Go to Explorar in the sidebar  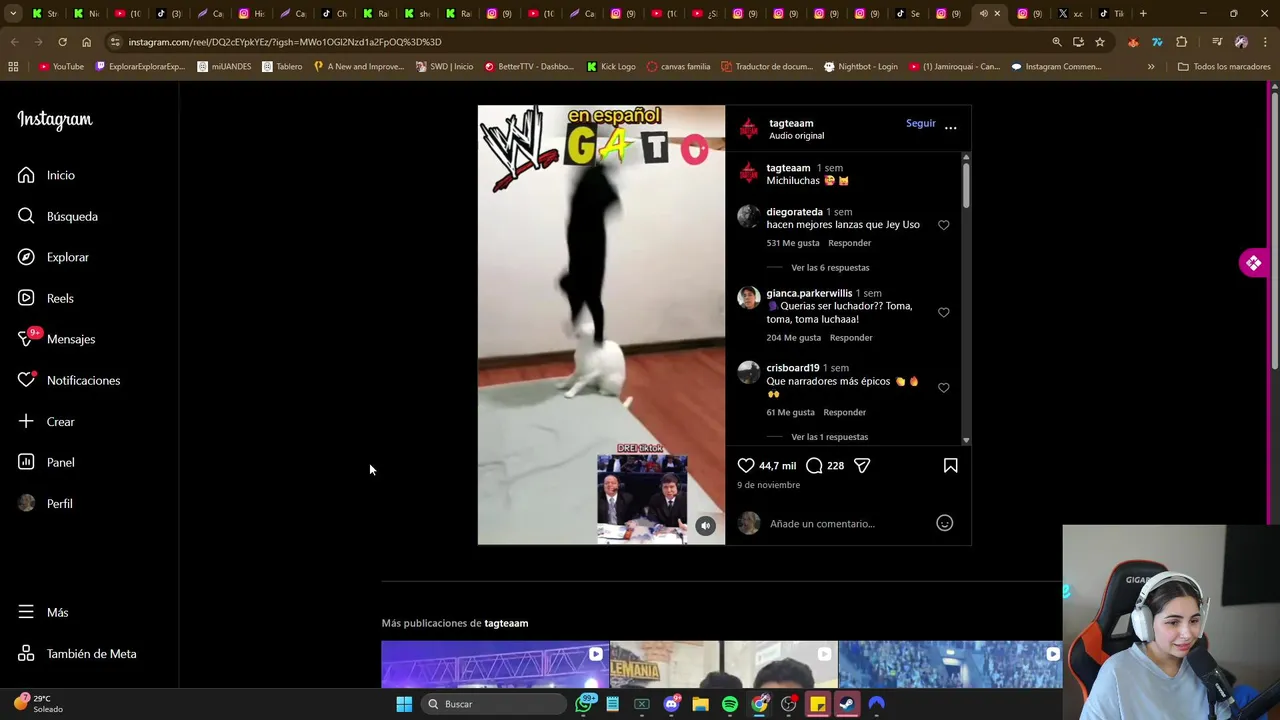click(x=54, y=257)
